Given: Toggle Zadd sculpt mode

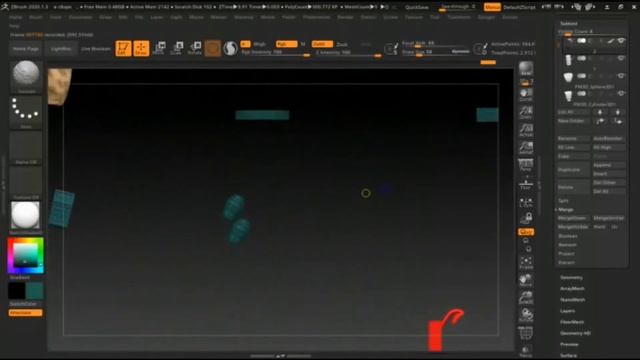Looking at the screenshot, I should (322, 44).
